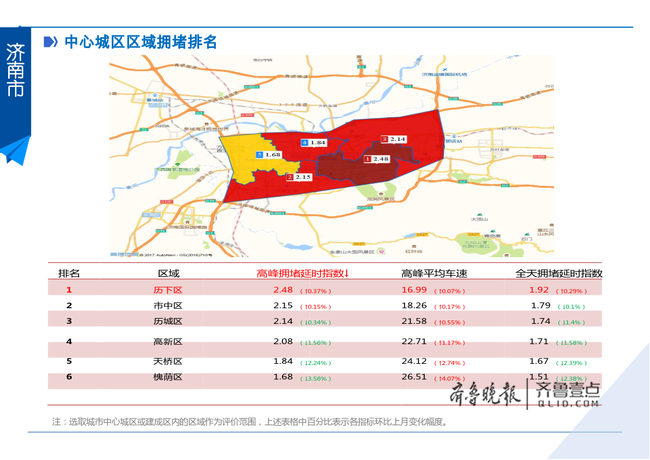
Task: Click the all-day index 1.67
Action: click(x=539, y=361)
